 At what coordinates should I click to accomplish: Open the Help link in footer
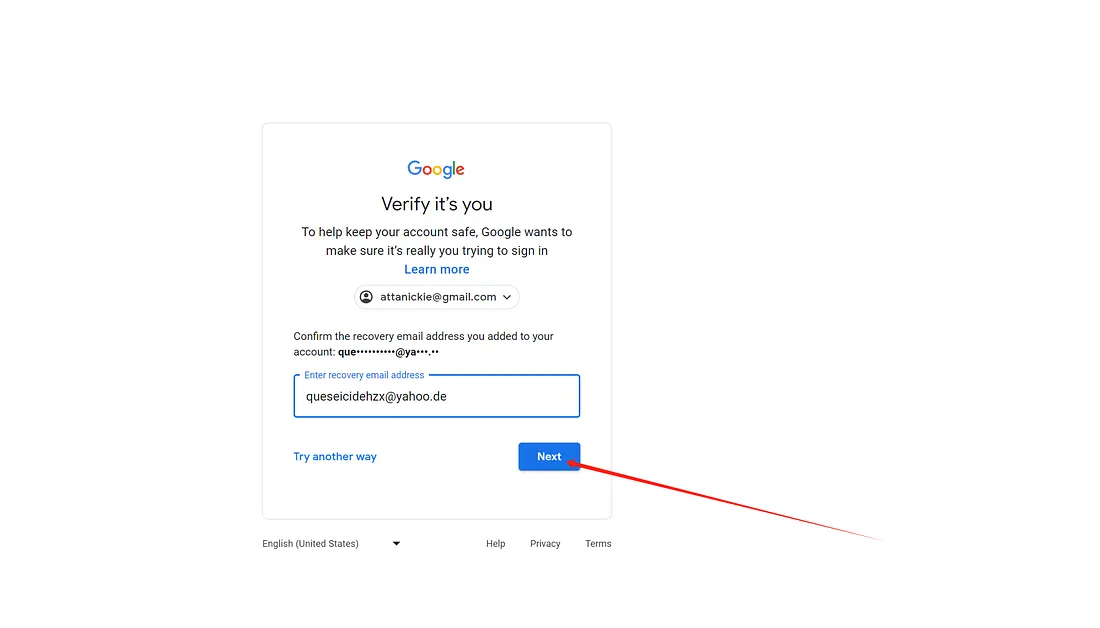click(495, 544)
